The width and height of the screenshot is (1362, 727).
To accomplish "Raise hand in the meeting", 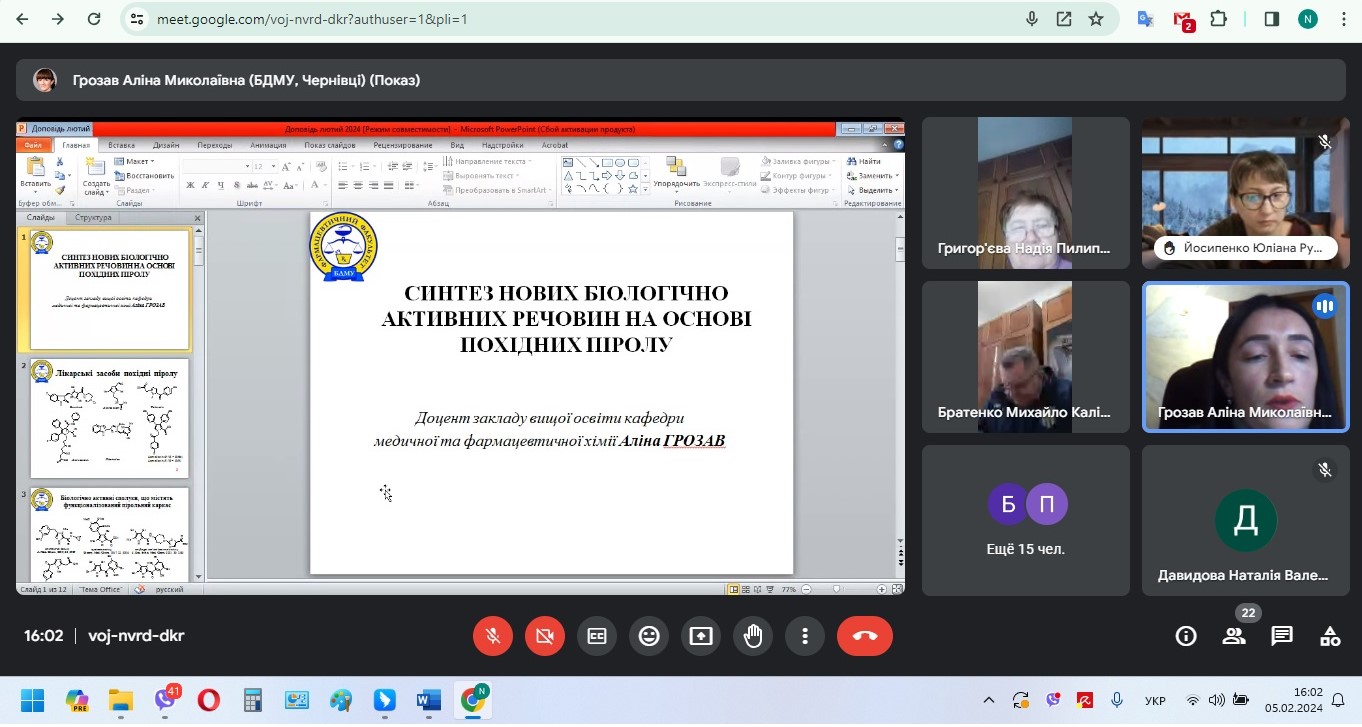I will pyautogui.click(x=753, y=636).
